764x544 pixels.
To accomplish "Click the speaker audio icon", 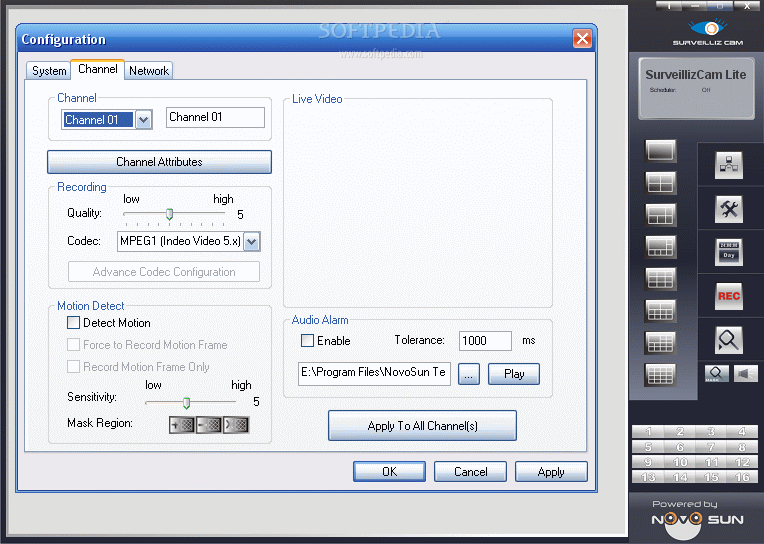I will pyautogui.click(x=745, y=373).
